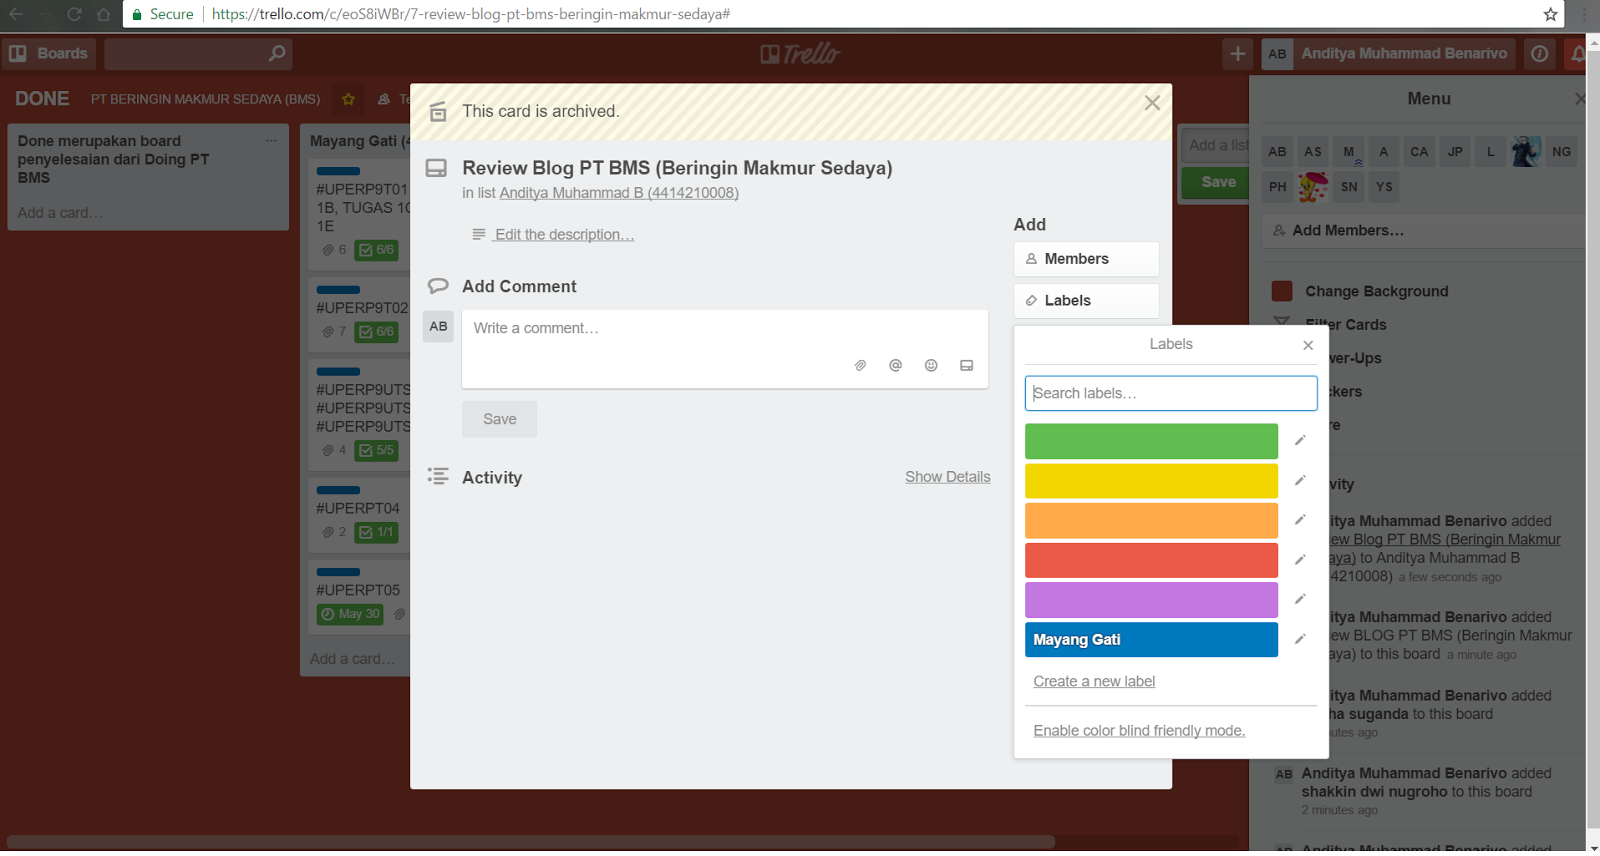Click the NG member avatar in Menu
1600x856 pixels.
(1562, 152)
